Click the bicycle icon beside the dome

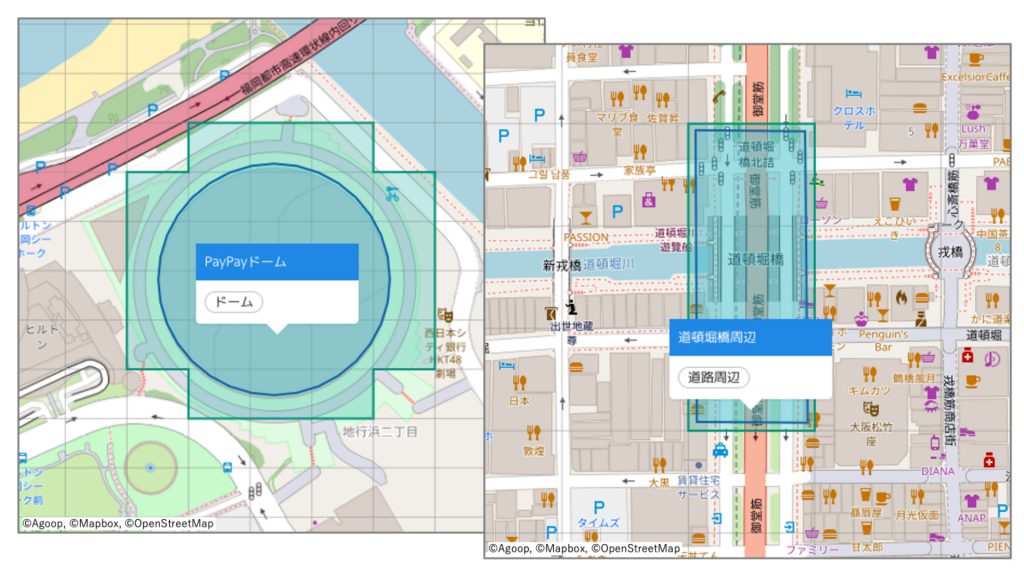click(x=392, y=194)
